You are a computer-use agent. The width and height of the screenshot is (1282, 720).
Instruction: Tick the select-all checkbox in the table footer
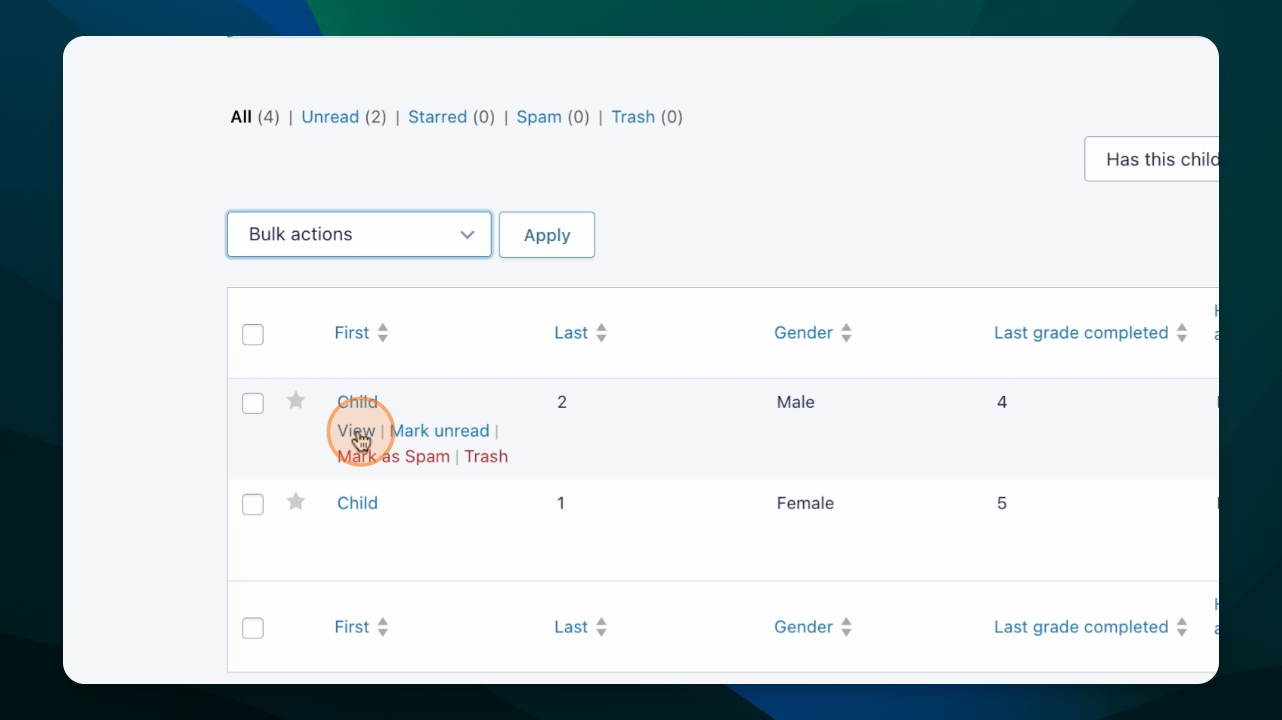(253, 628)
